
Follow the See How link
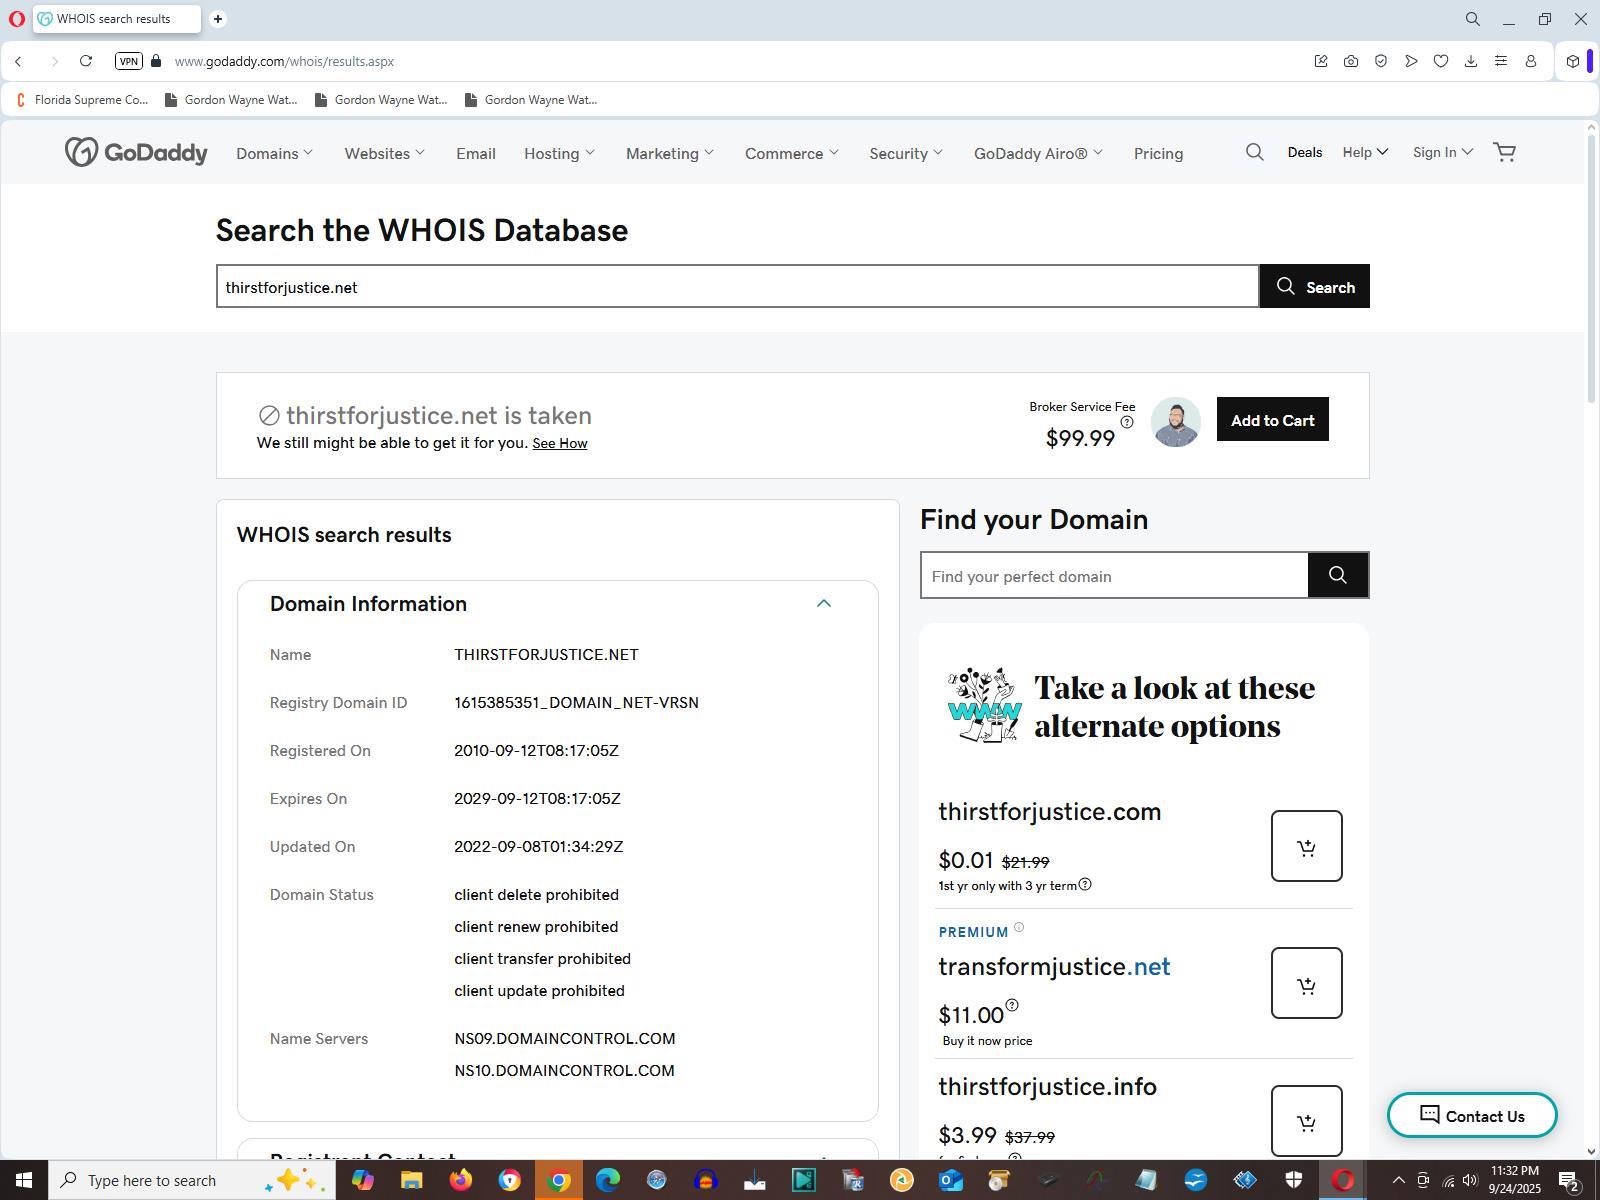point(559,443)
